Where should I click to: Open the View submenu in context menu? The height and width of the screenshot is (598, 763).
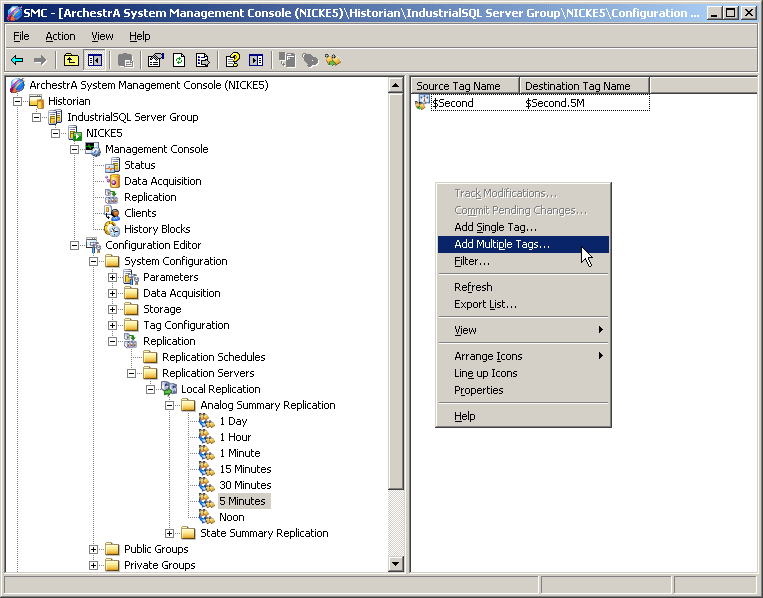pos(523,330)
